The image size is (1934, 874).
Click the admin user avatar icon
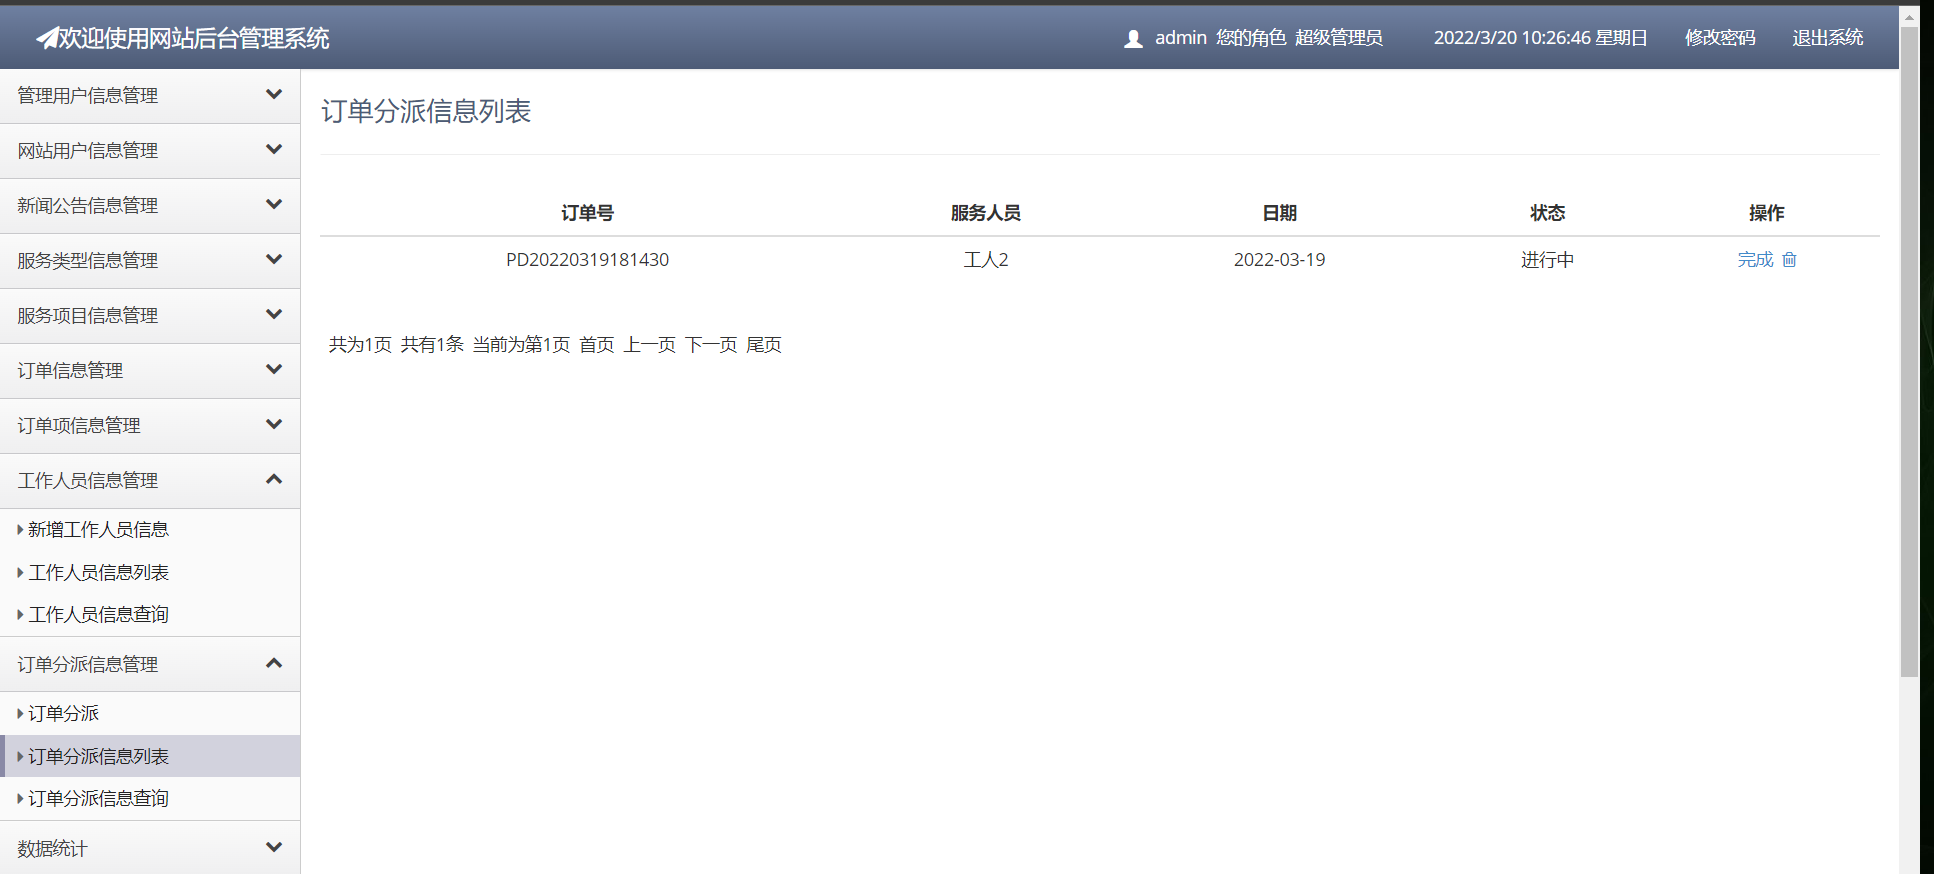[1133, 39]
